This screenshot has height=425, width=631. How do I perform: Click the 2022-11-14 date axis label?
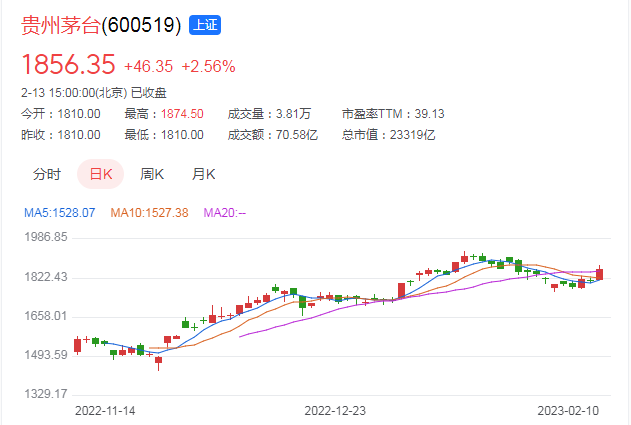(x=105, y=411)
